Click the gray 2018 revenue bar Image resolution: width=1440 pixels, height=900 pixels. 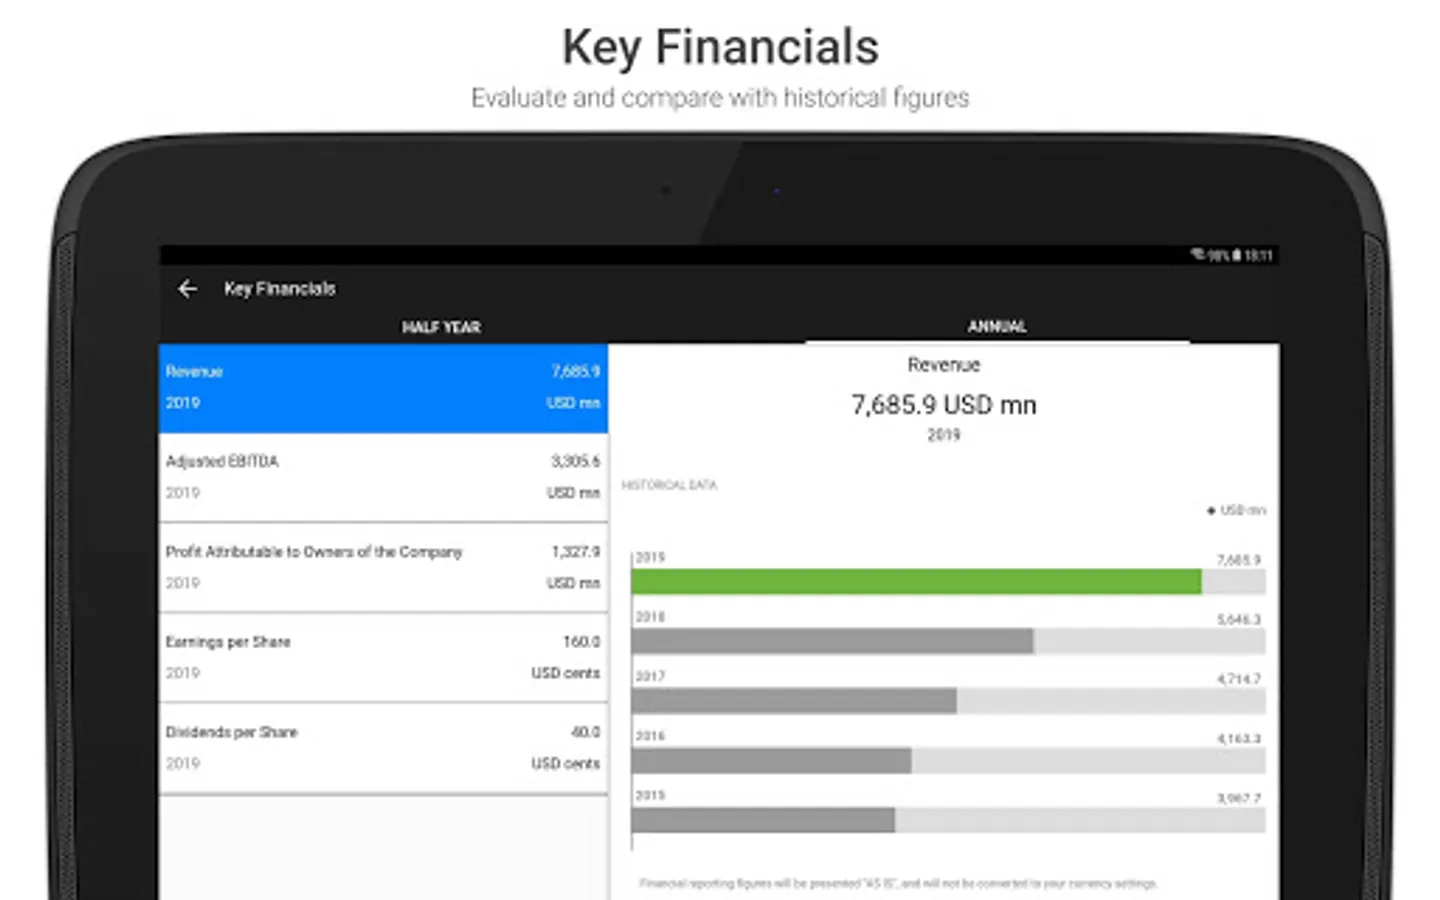coord(832,642)
